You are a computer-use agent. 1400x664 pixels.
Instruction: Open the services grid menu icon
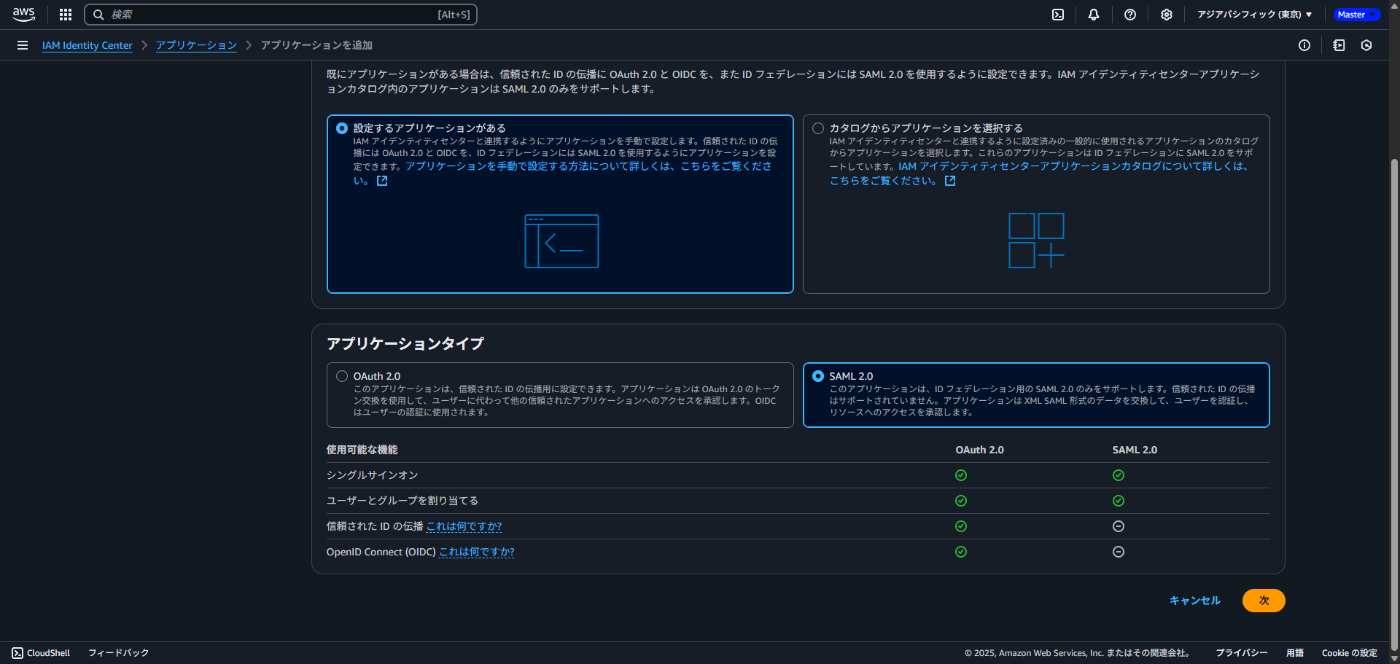click(66, 14)
